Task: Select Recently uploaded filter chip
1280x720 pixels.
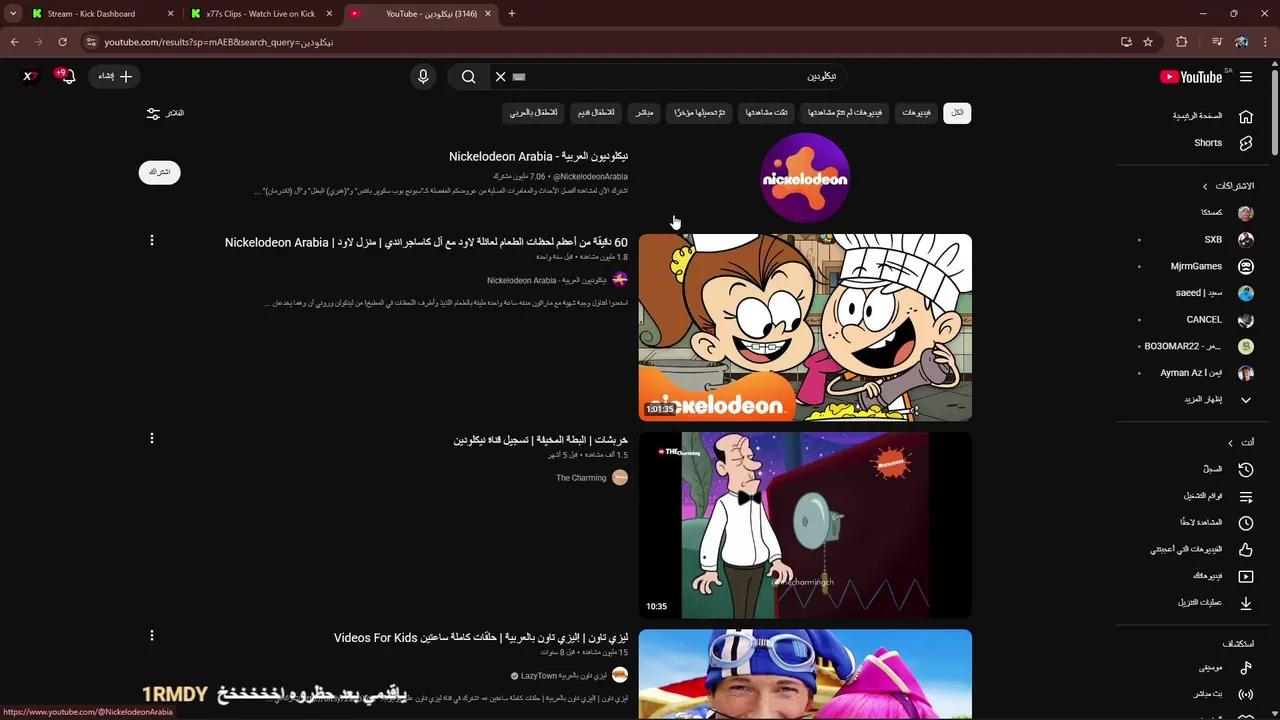Action: (x=699, y=113)
